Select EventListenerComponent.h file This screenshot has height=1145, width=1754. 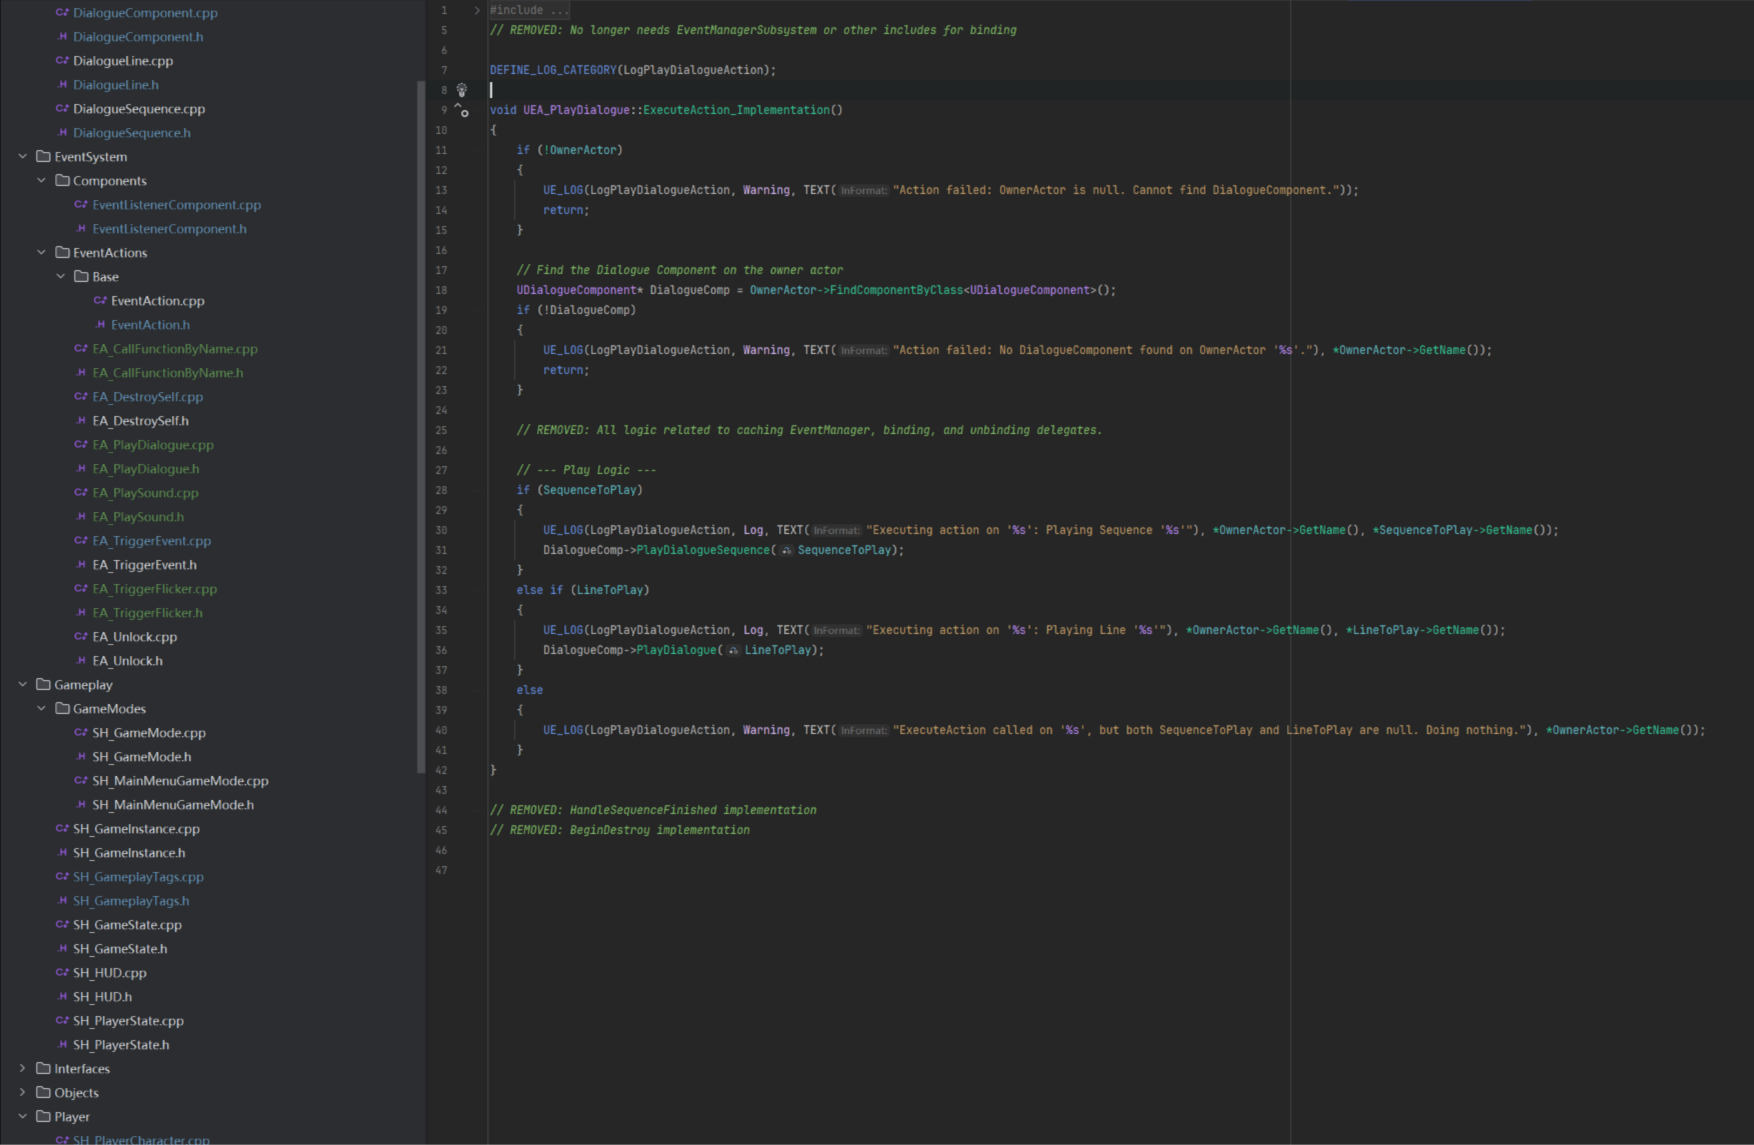coord(169,229)
